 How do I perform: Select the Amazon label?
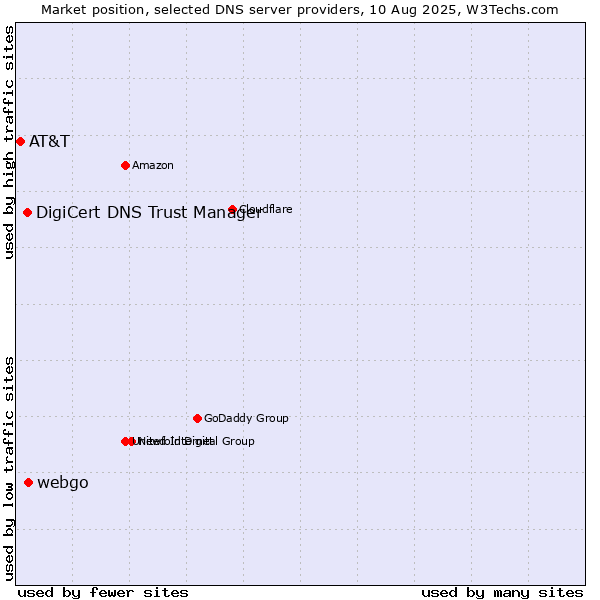[153, 165]
